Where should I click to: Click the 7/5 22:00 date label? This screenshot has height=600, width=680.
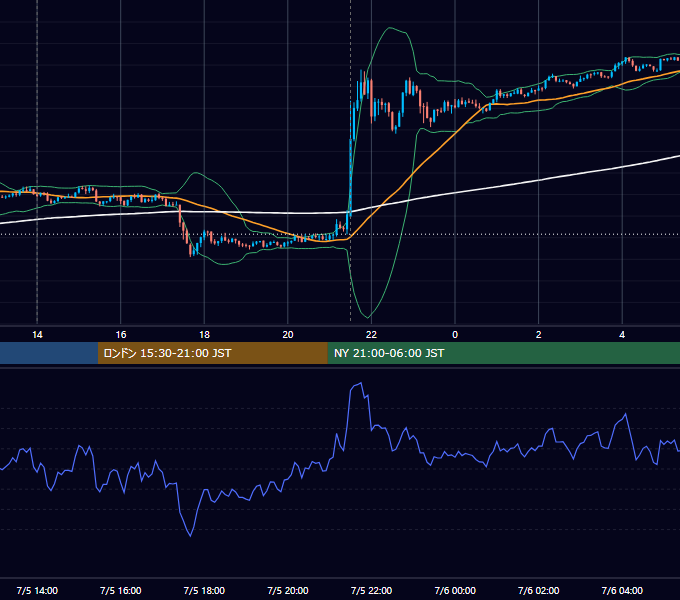click(371, 590)
